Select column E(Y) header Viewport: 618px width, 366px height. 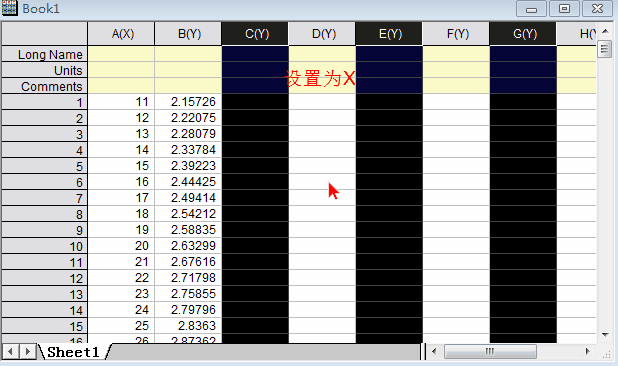(389, 34)
